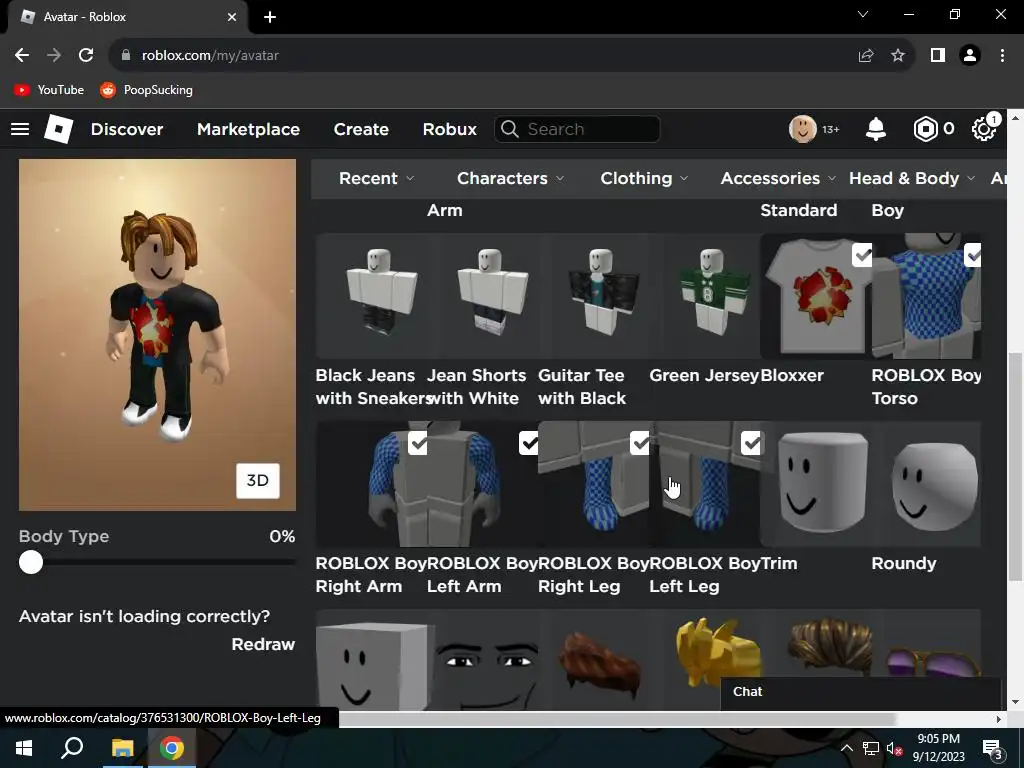This screenshot has width=1024, height=768.
Task: Click Redraw to reload the avatar
Action: coord(263,644)
